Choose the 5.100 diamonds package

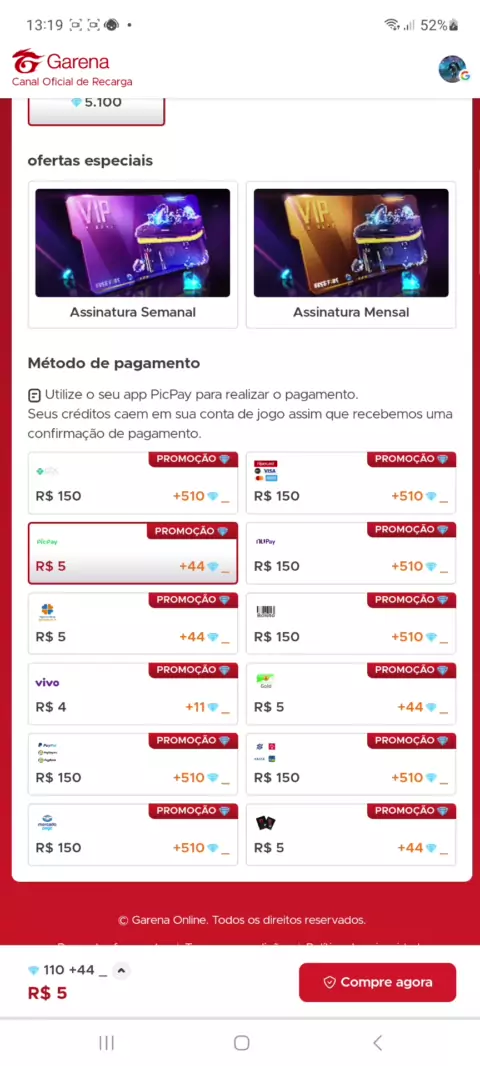pyautogui.click(x=96, y=109)
